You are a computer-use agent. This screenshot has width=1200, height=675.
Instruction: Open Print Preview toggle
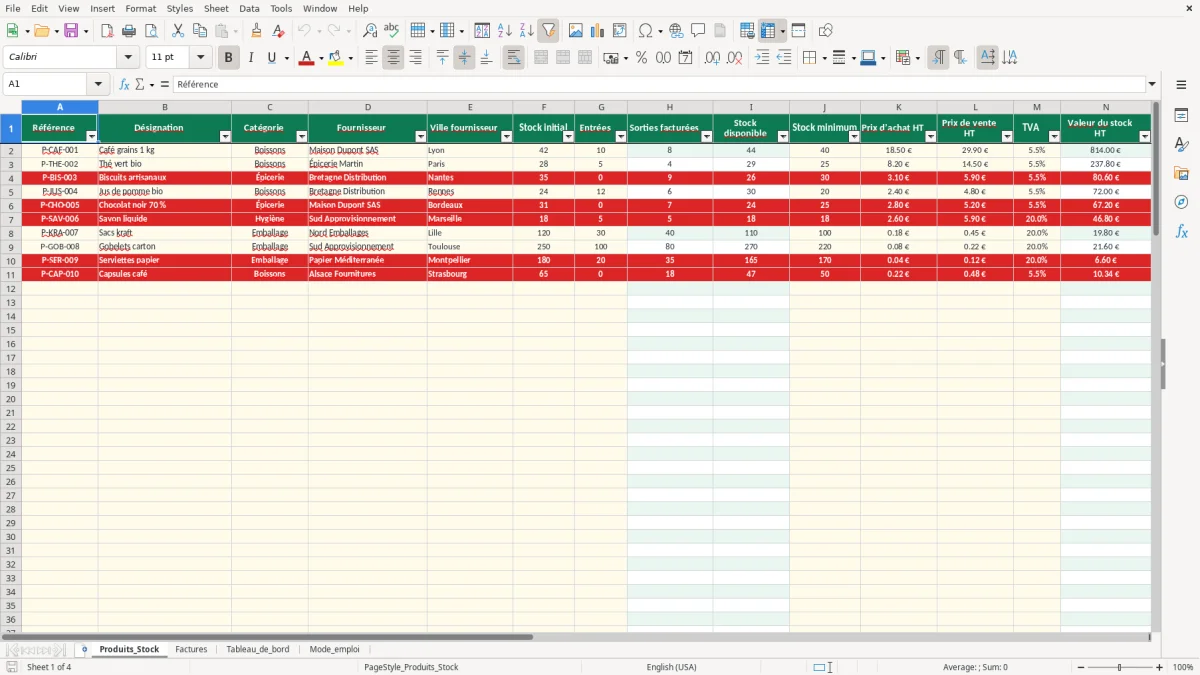click(149, 31)
